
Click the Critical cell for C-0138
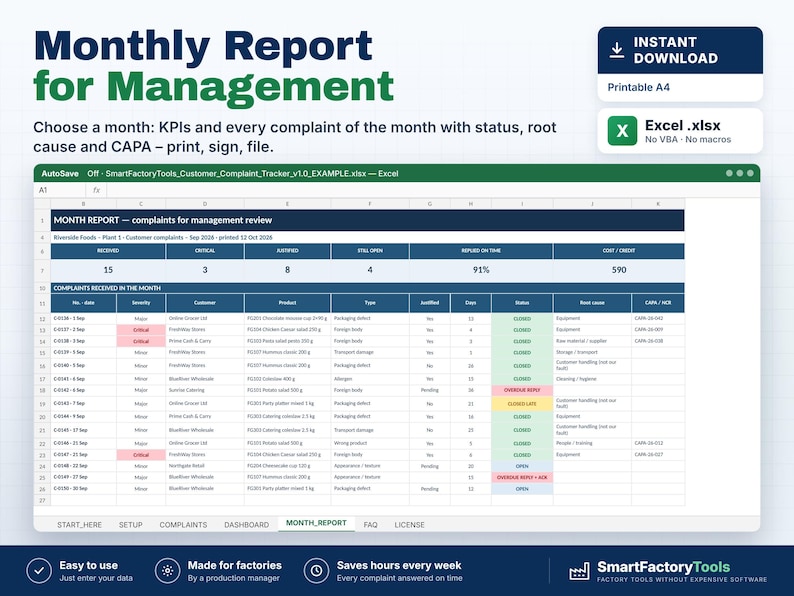[x=141, y=341]
